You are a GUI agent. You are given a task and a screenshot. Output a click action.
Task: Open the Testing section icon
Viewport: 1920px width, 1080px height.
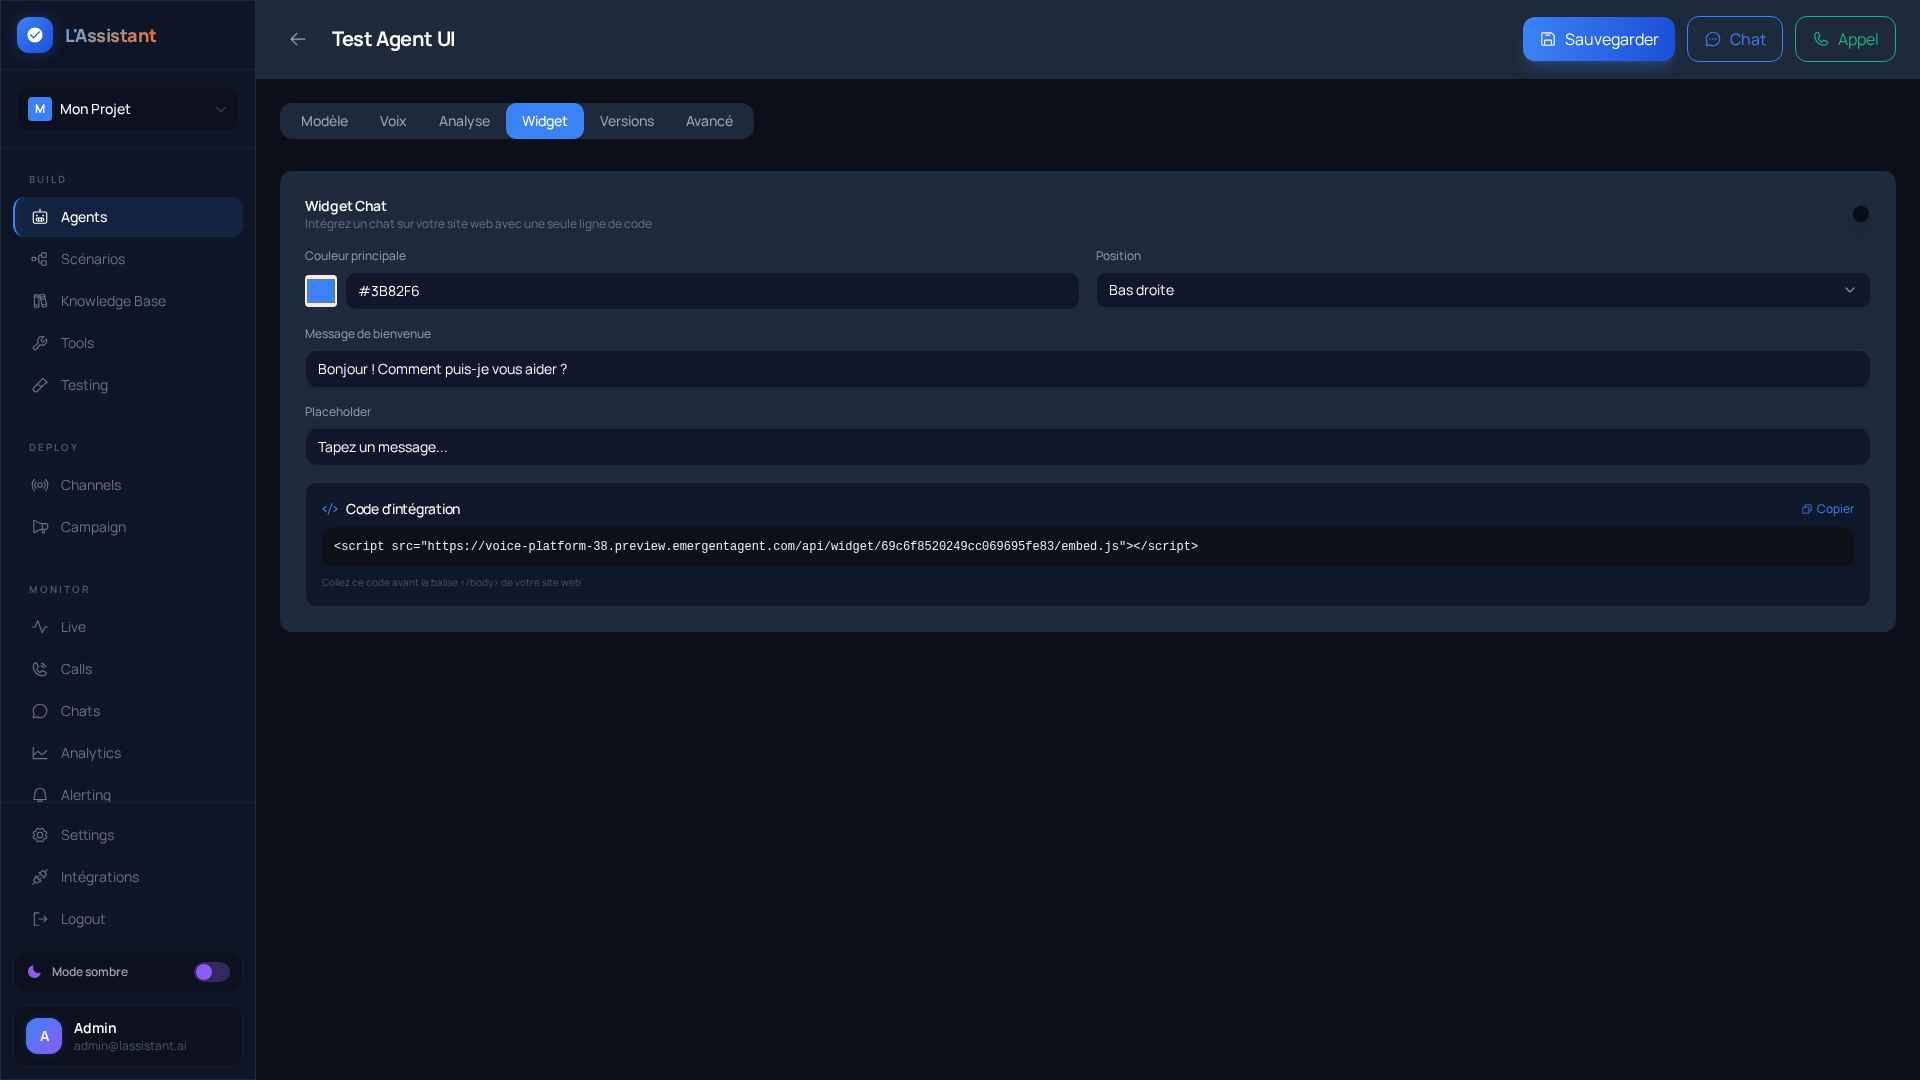pyautogui.click(x=40, y=385)
